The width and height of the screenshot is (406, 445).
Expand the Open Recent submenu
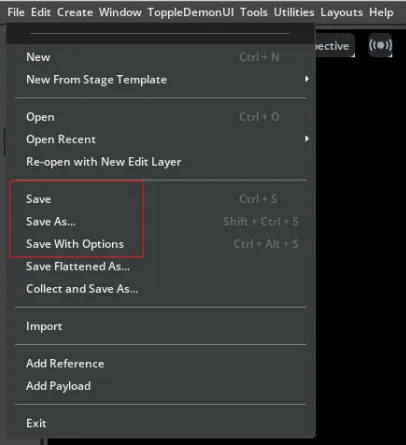pos(160,139)
